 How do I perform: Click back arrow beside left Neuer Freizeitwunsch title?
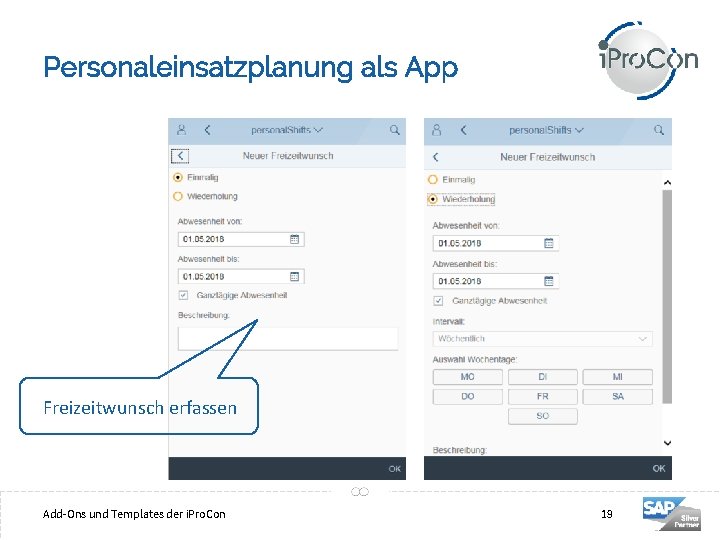180,156
